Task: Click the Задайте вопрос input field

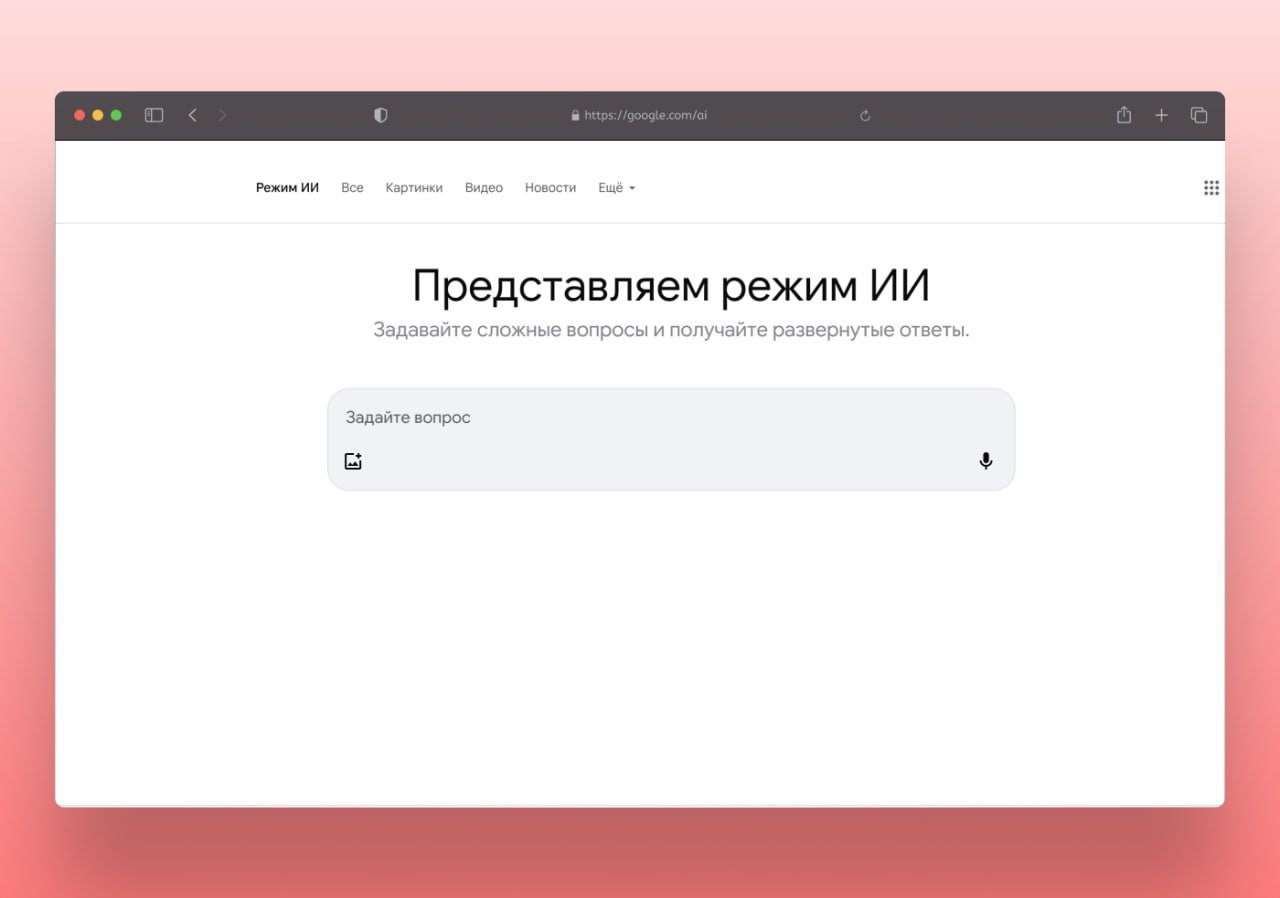Action: click(x=660, y=418)
